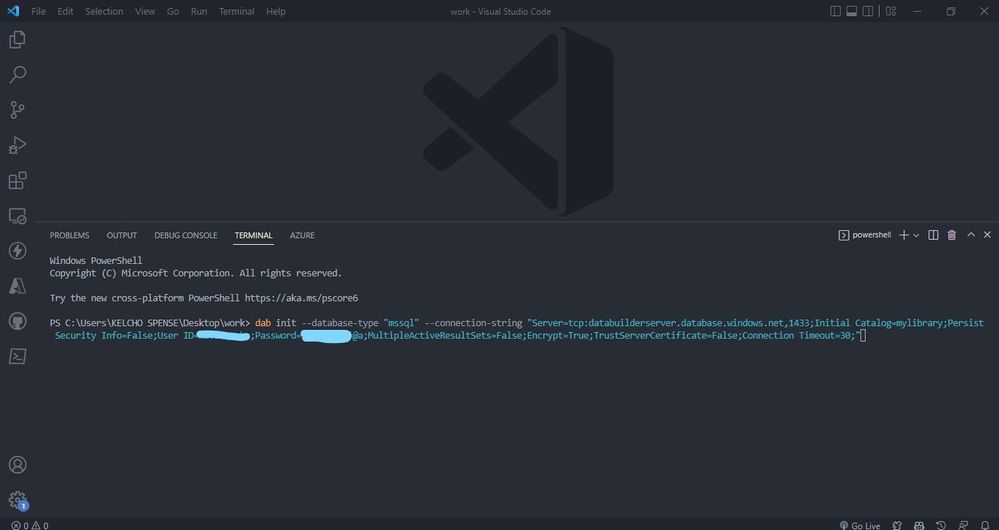Viewport: 999px width, 530px height.
Task: Click the terminal prompt path text 'C:\Users\KELCHO SPENSE\Desktop\work>'
Action: pos(157,323)
